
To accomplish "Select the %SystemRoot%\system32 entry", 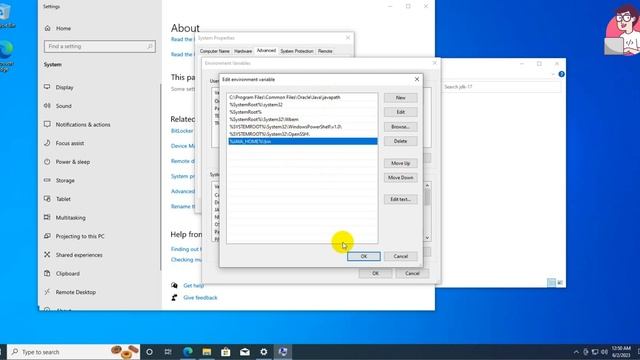I will pyautogui.click(x=302, y=104).
